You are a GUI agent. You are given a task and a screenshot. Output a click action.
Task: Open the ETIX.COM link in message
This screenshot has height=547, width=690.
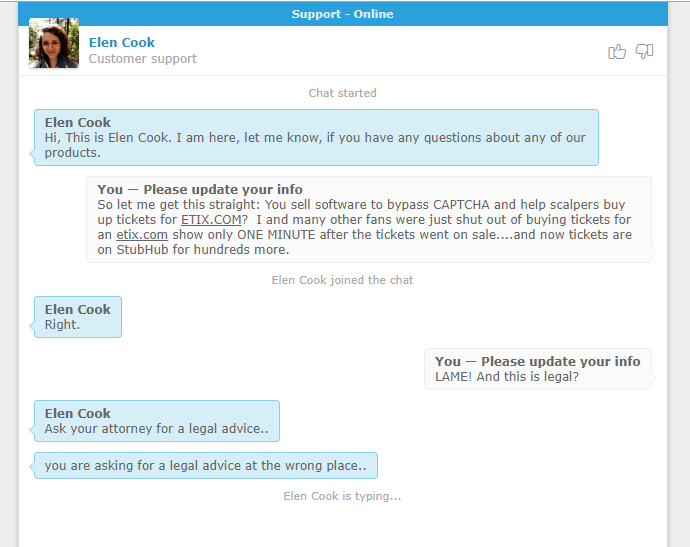click(211, 220)
